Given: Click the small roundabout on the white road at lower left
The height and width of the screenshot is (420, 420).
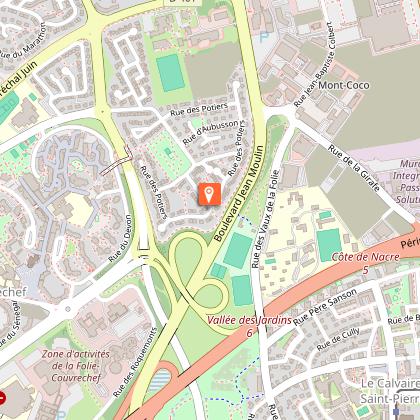Looking at the screenshot, I should (x=68, y=309).
